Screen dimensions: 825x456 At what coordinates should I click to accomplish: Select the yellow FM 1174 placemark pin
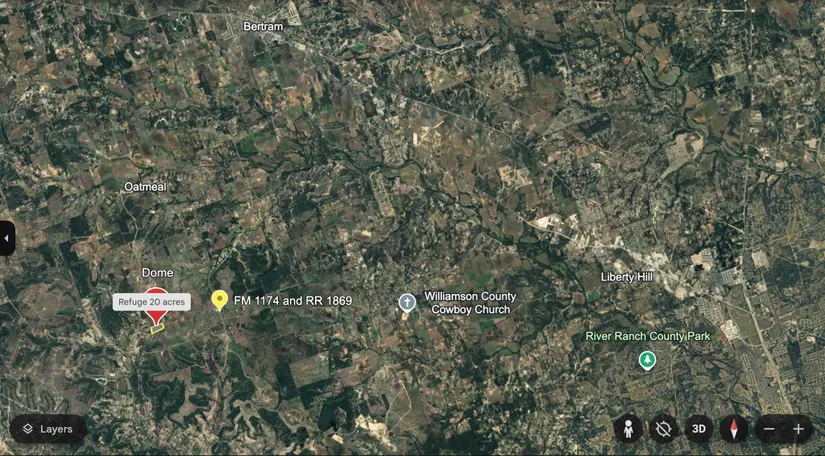point(219,300)
